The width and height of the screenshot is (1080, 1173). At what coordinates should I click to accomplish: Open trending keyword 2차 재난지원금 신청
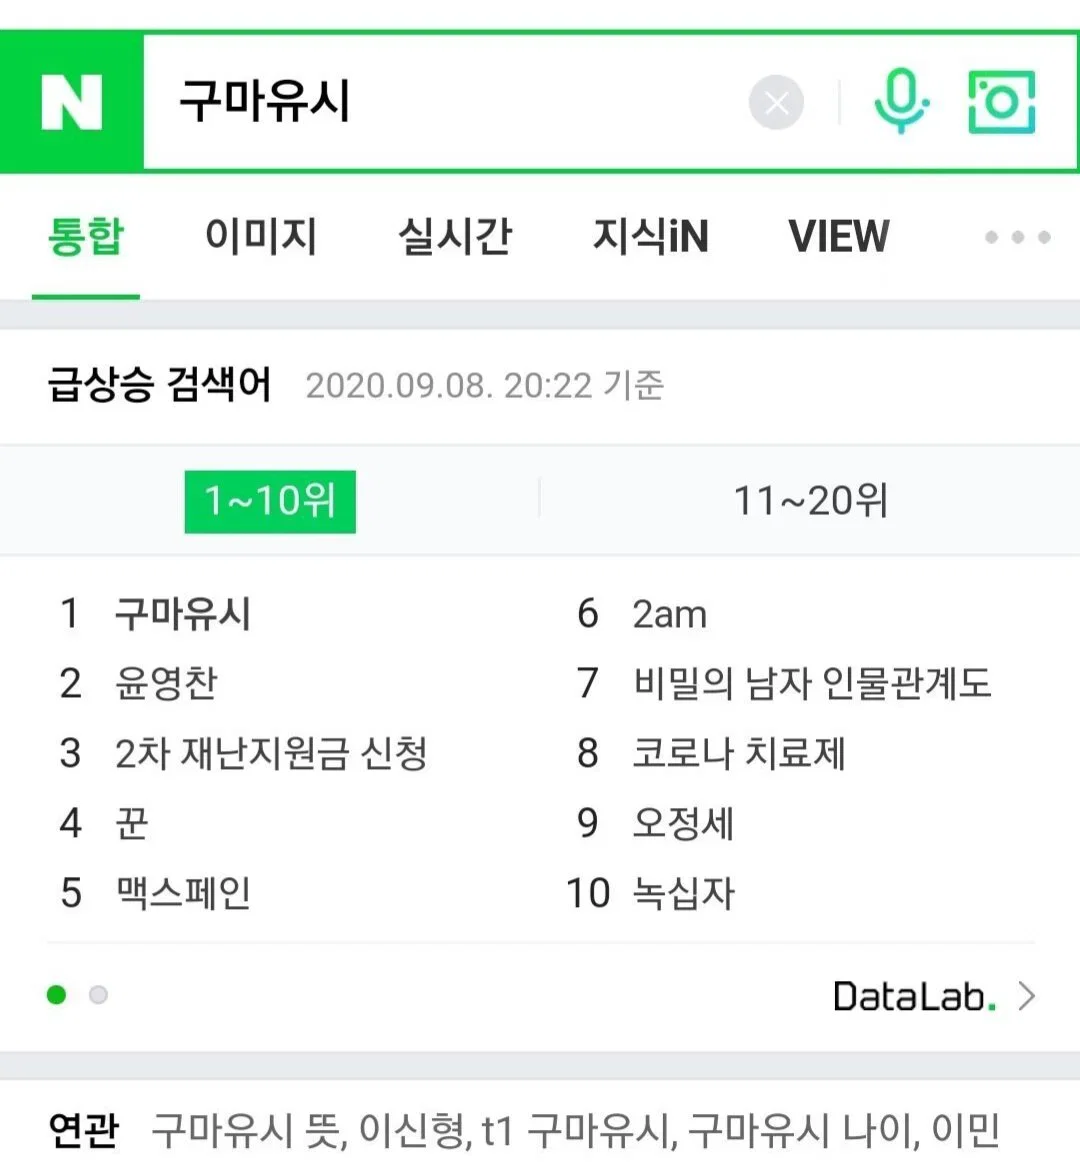271,753
